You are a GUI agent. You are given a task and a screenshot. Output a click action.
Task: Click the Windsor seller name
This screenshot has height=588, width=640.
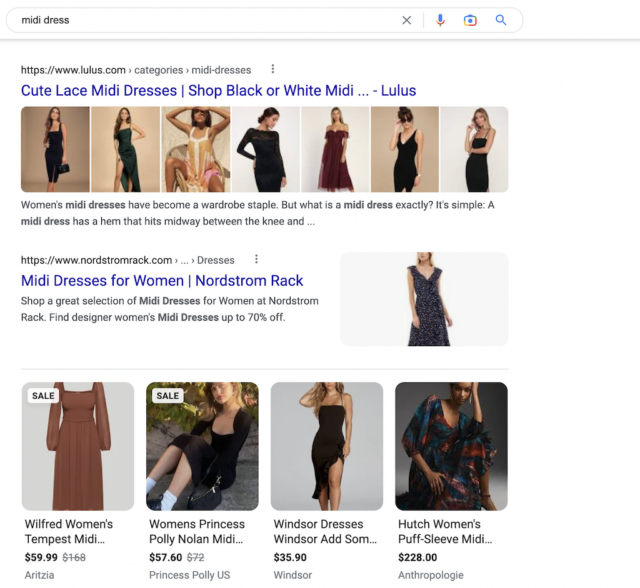[293, 575]
